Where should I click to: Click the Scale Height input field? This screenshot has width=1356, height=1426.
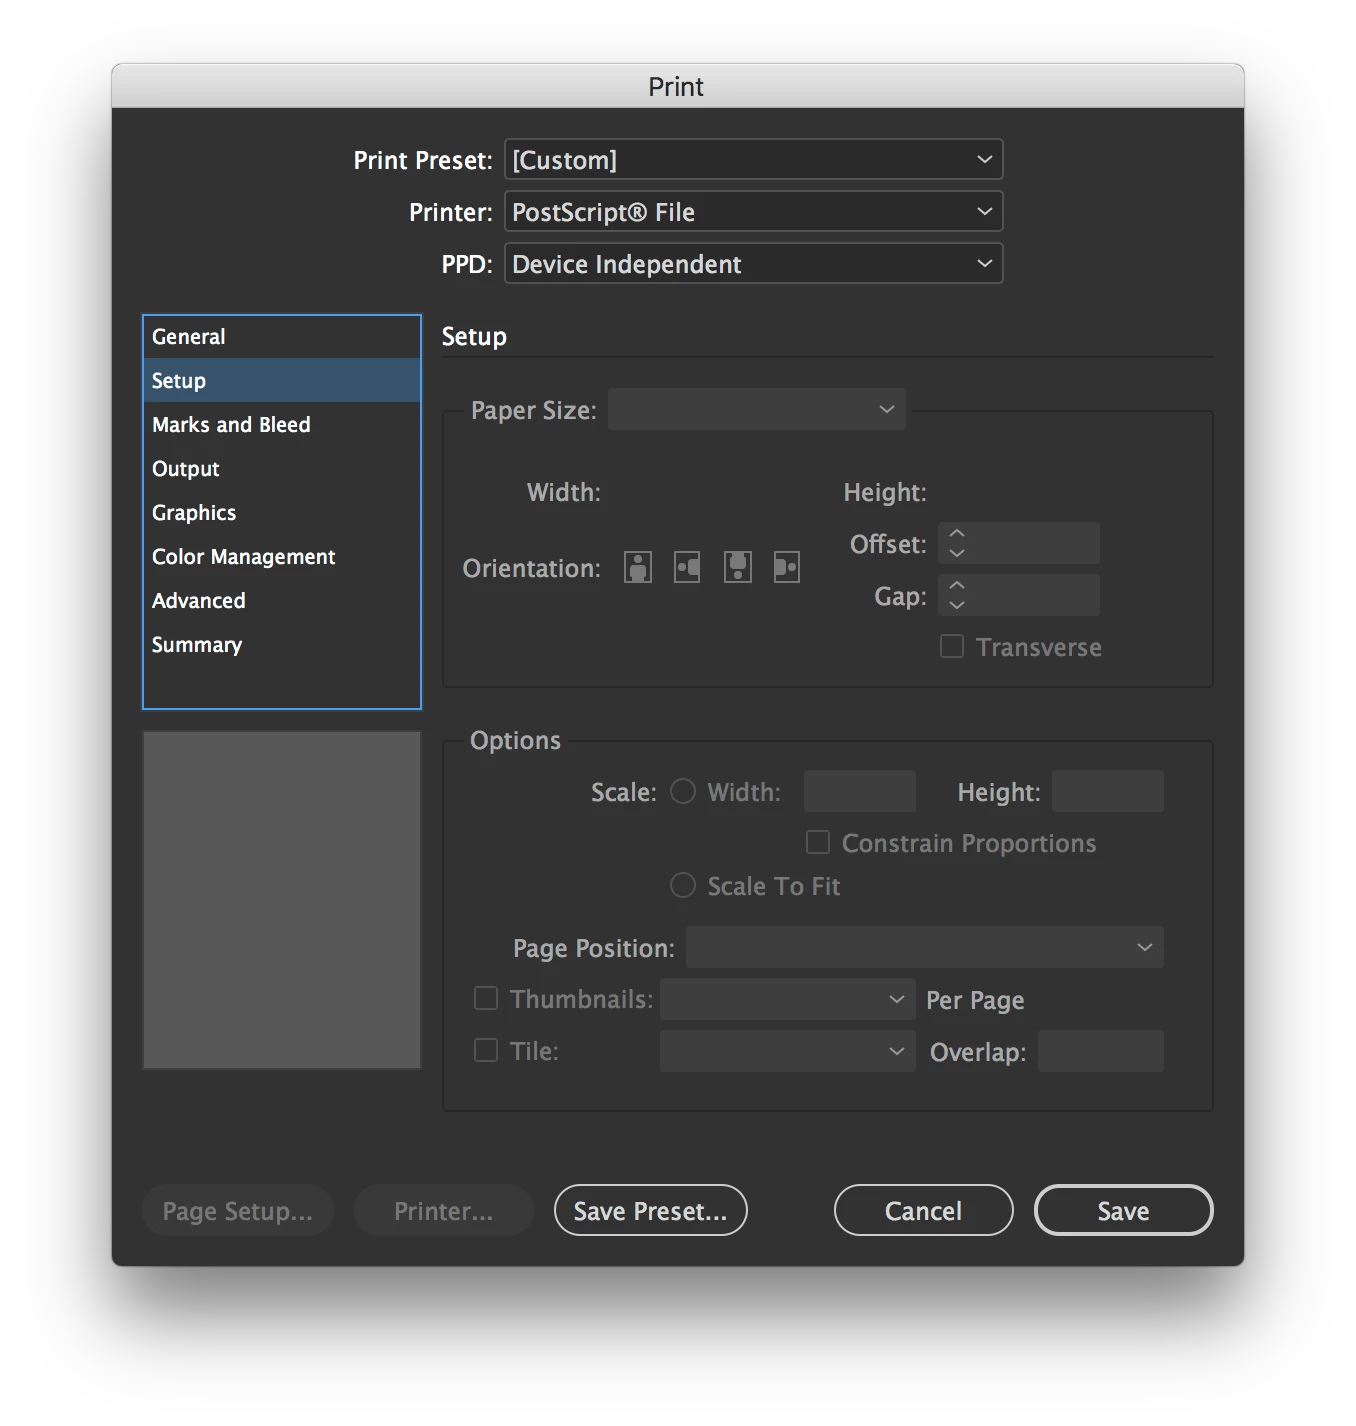pyautogui.click(x=1108, y=791)
